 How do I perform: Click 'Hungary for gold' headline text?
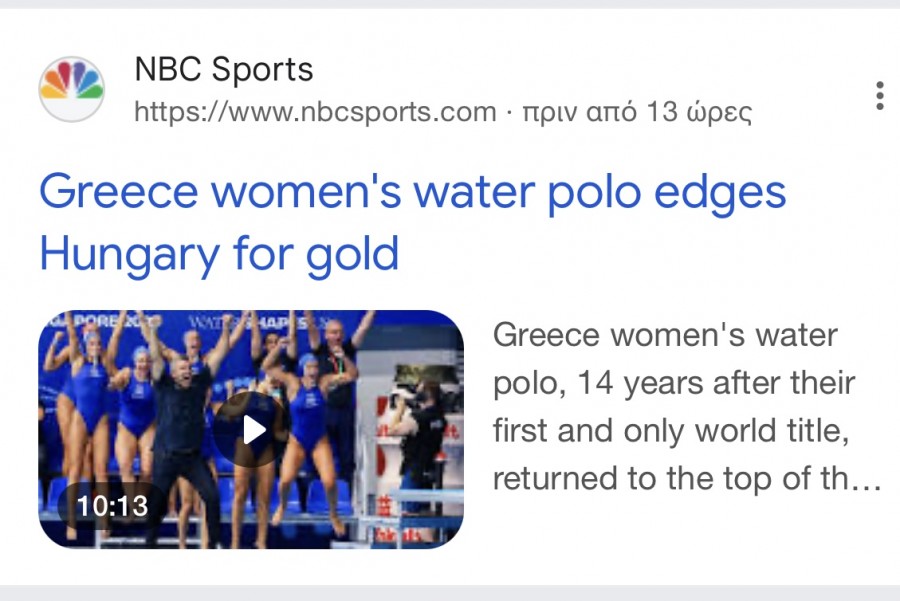(219, 254)
